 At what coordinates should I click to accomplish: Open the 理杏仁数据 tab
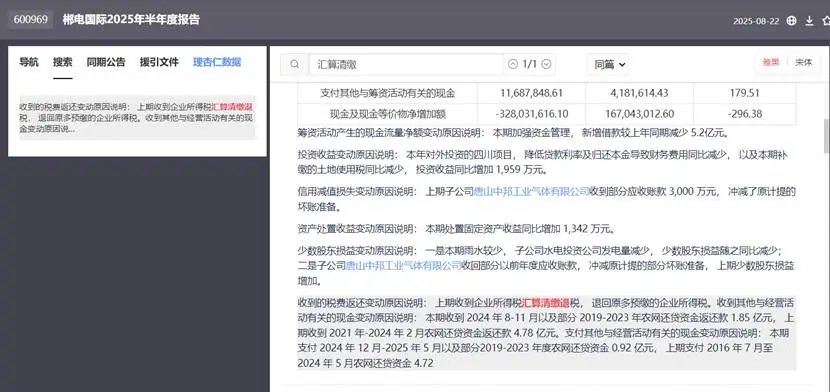point(217,62)
